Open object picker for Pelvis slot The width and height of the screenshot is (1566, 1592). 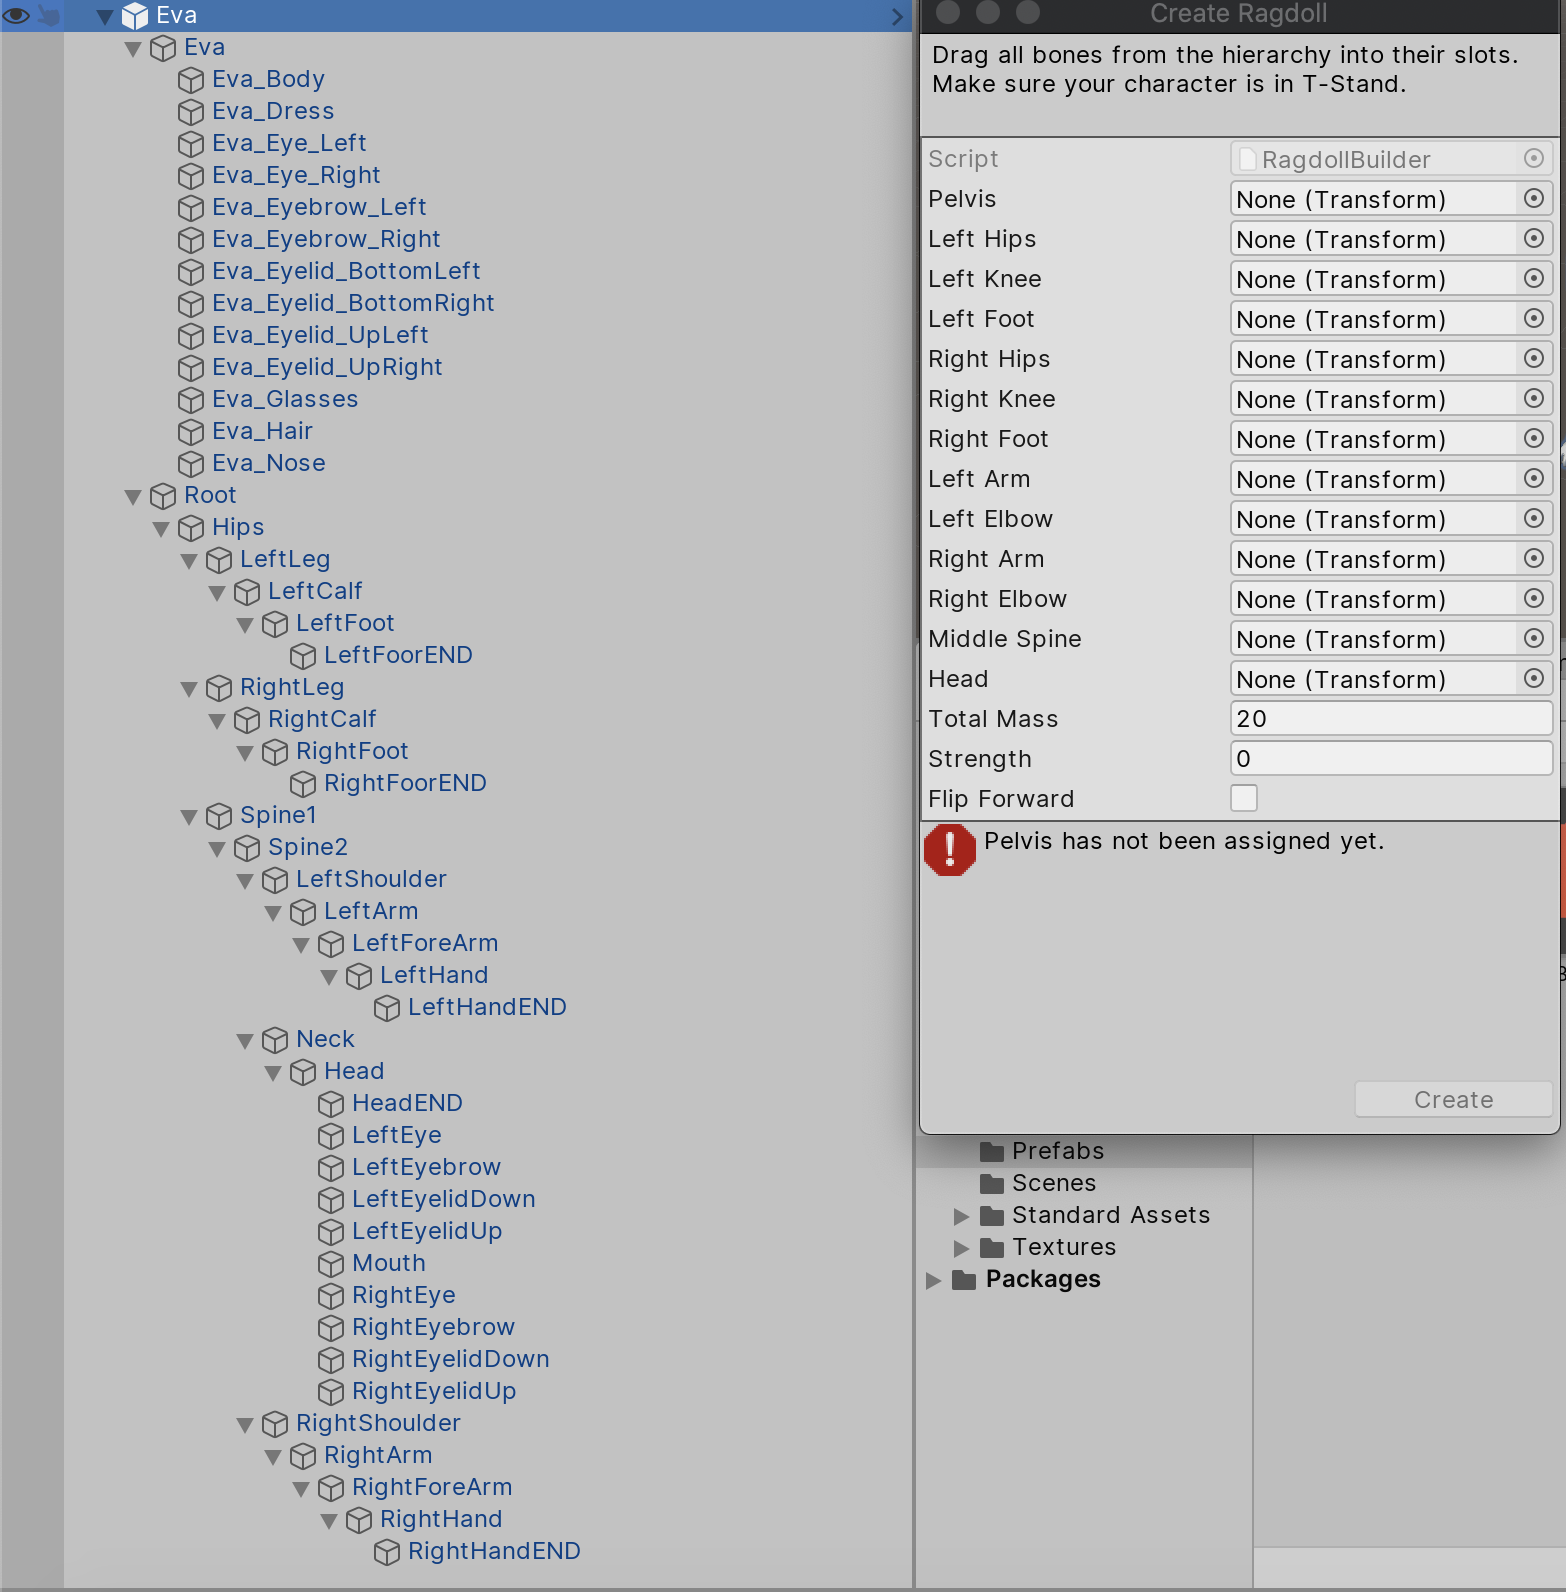click(1533, 198)
